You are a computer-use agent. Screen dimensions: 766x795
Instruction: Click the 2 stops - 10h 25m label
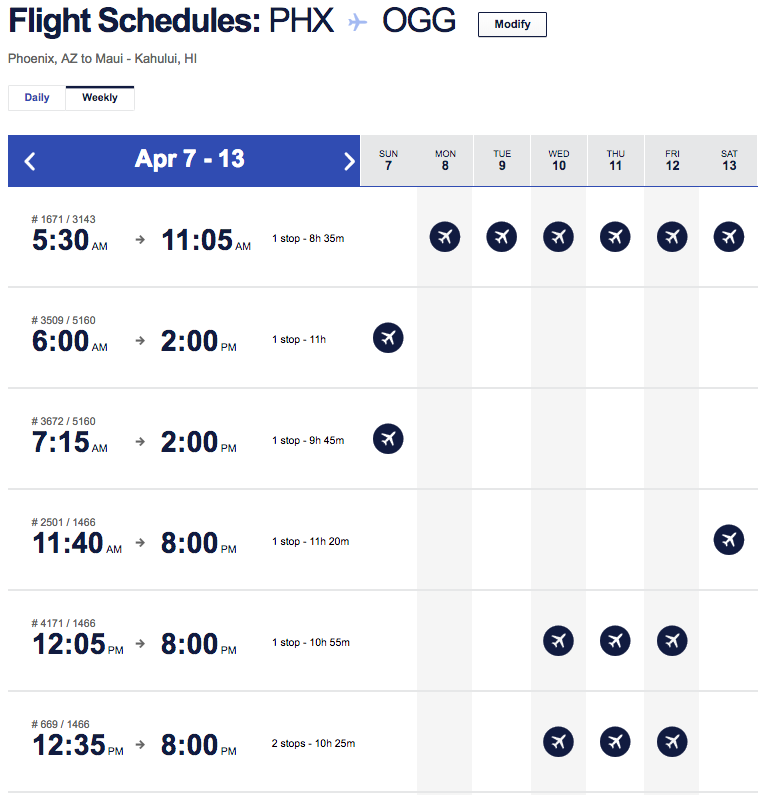pos(313,743)
